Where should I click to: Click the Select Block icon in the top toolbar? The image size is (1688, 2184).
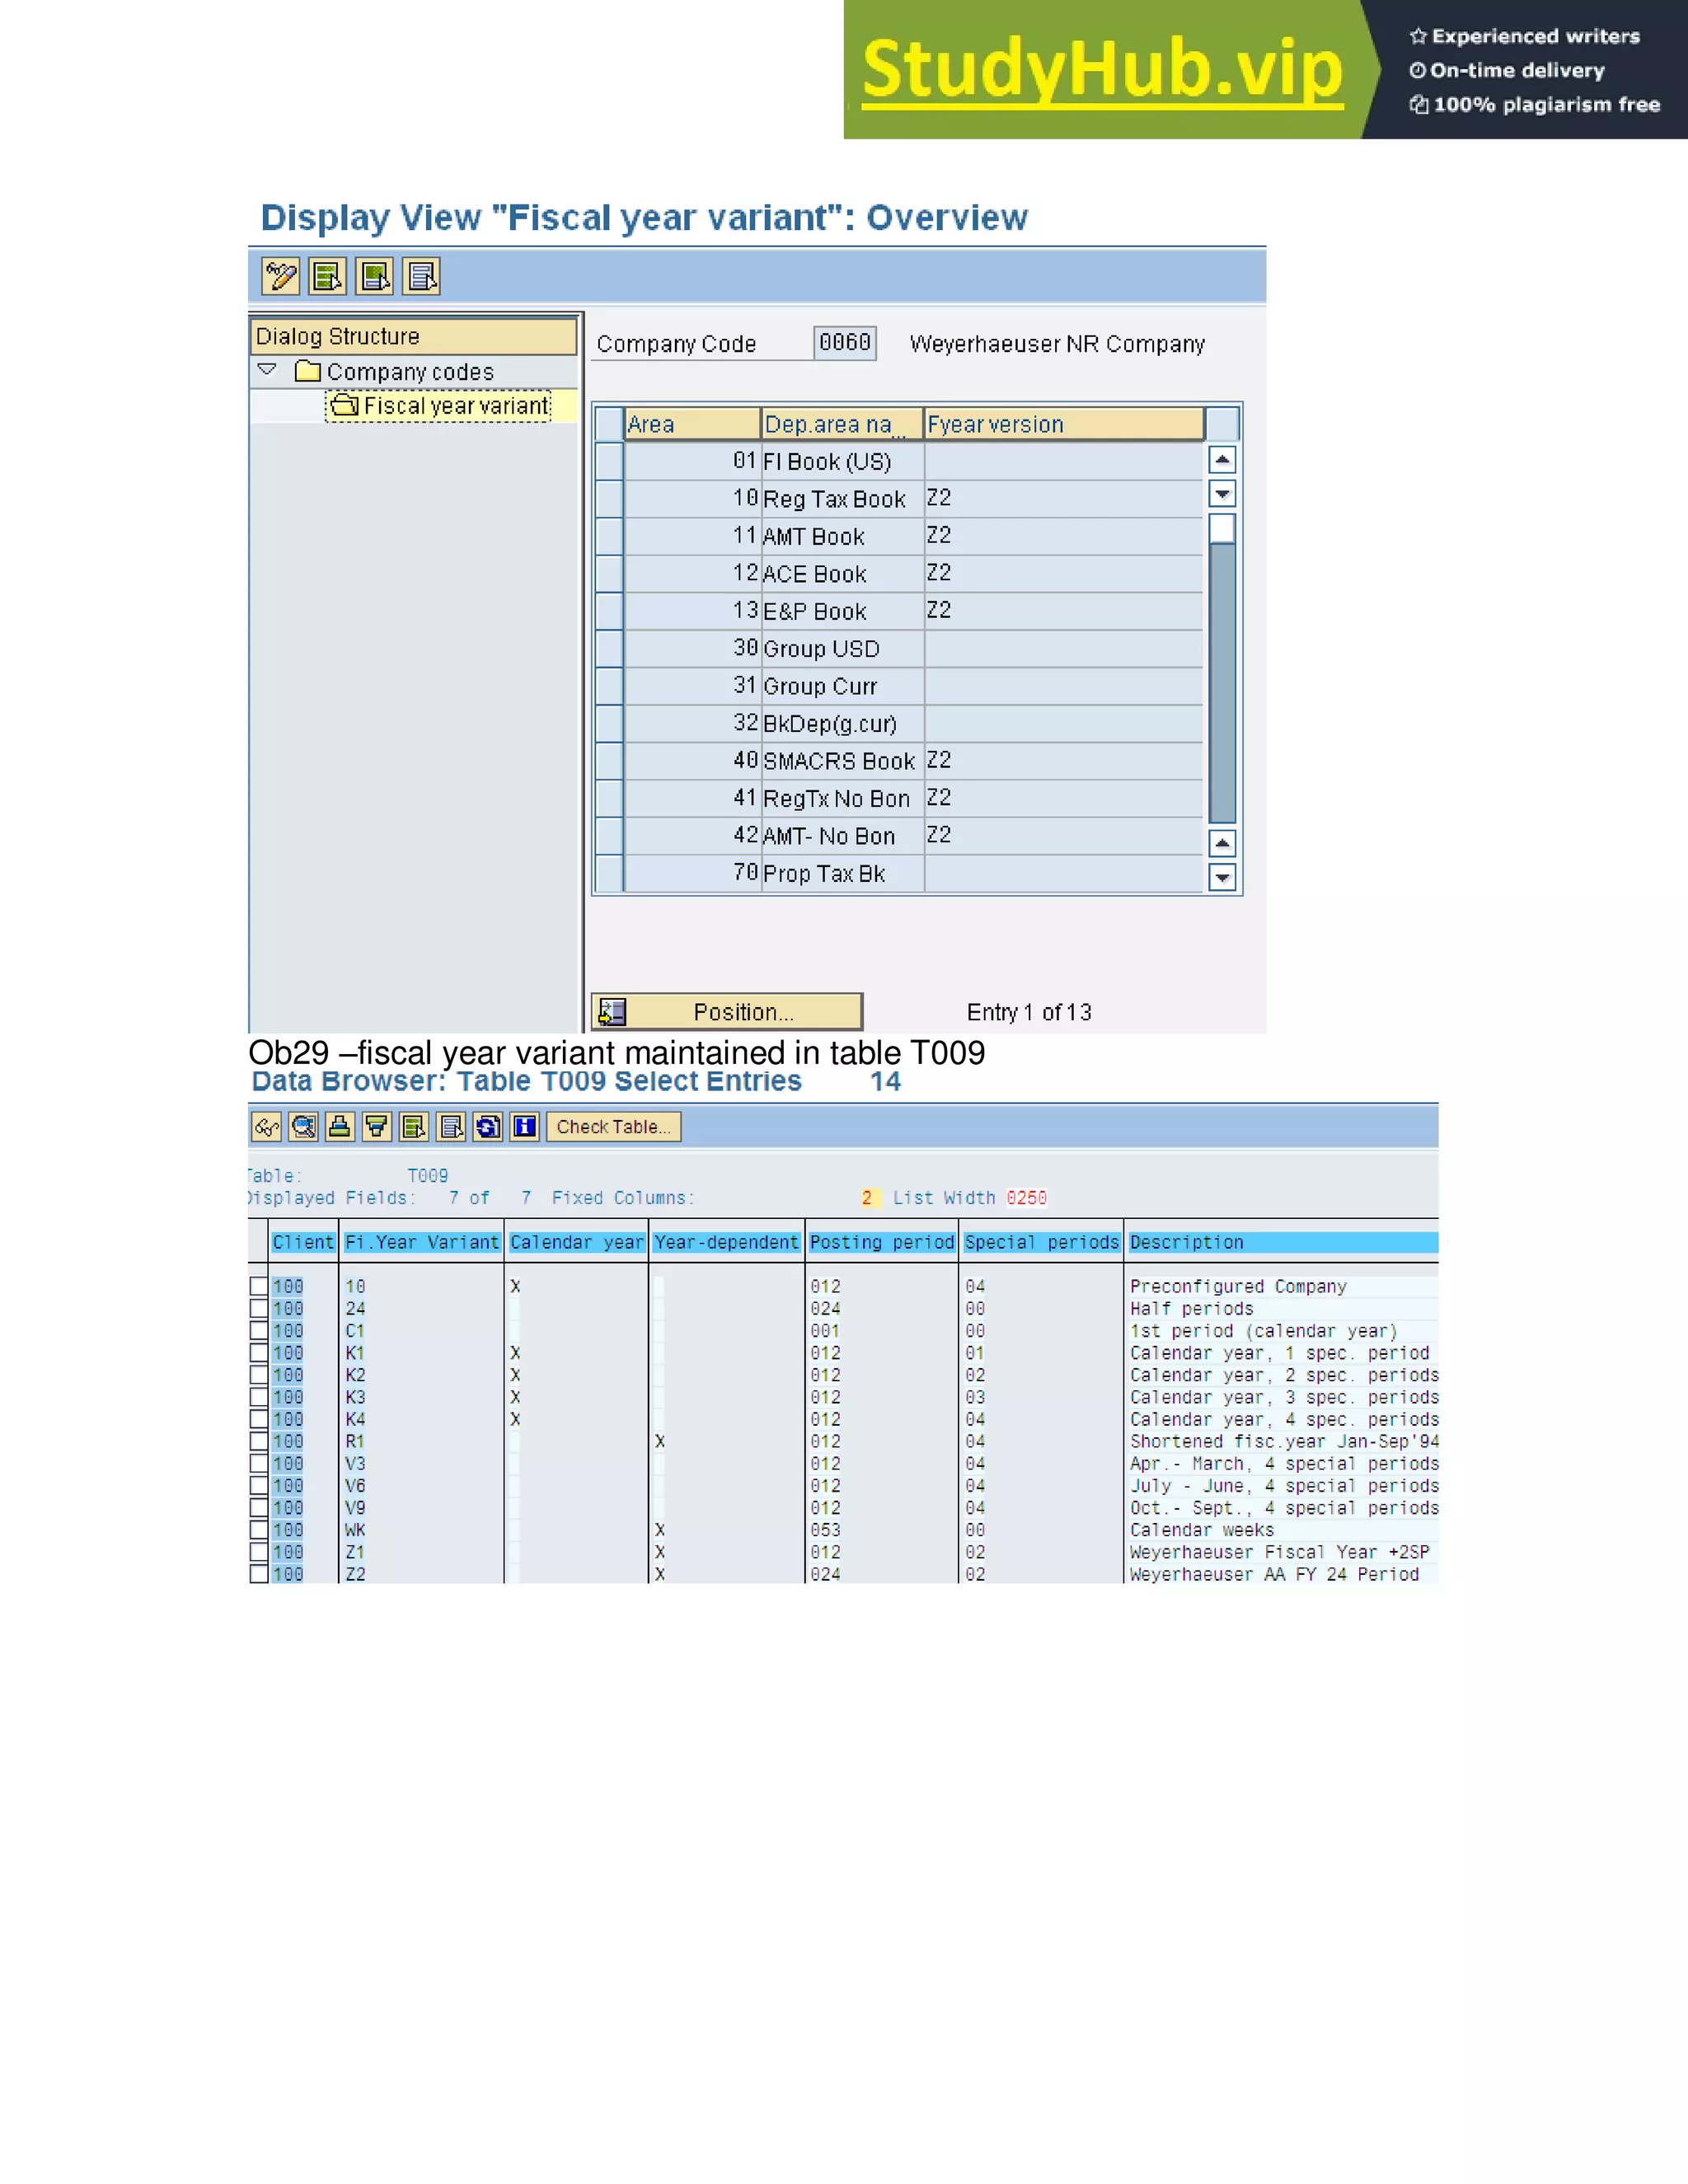tap(374, 276)
